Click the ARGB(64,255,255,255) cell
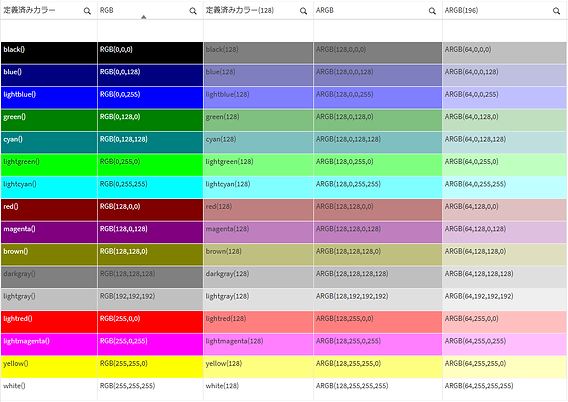 coord(505,389)
